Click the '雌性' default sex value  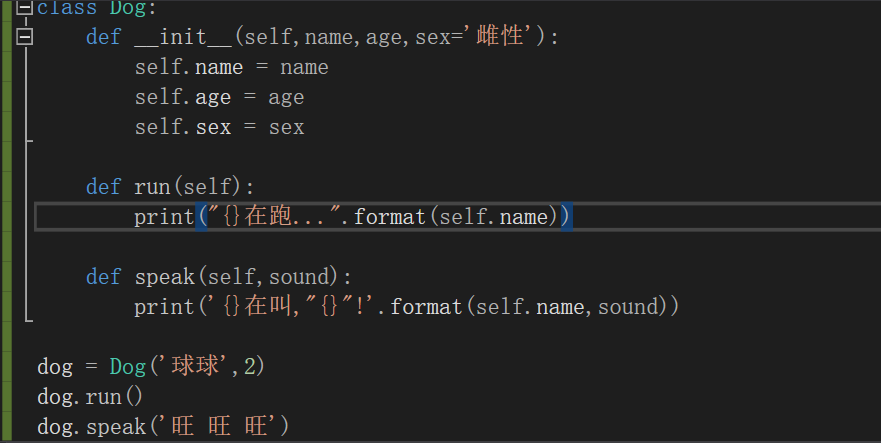point(500,37)
